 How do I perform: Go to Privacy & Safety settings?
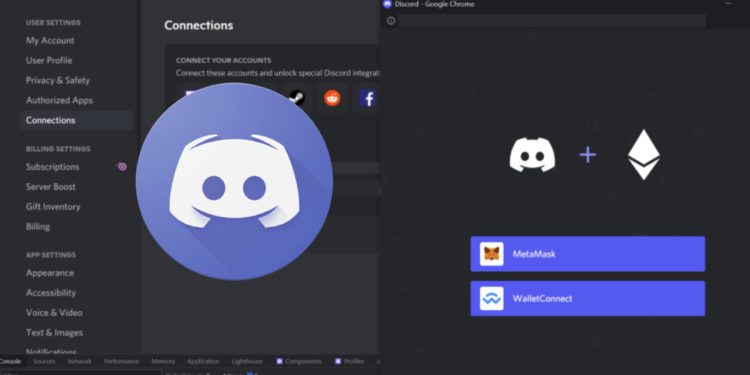coord(57,80)
